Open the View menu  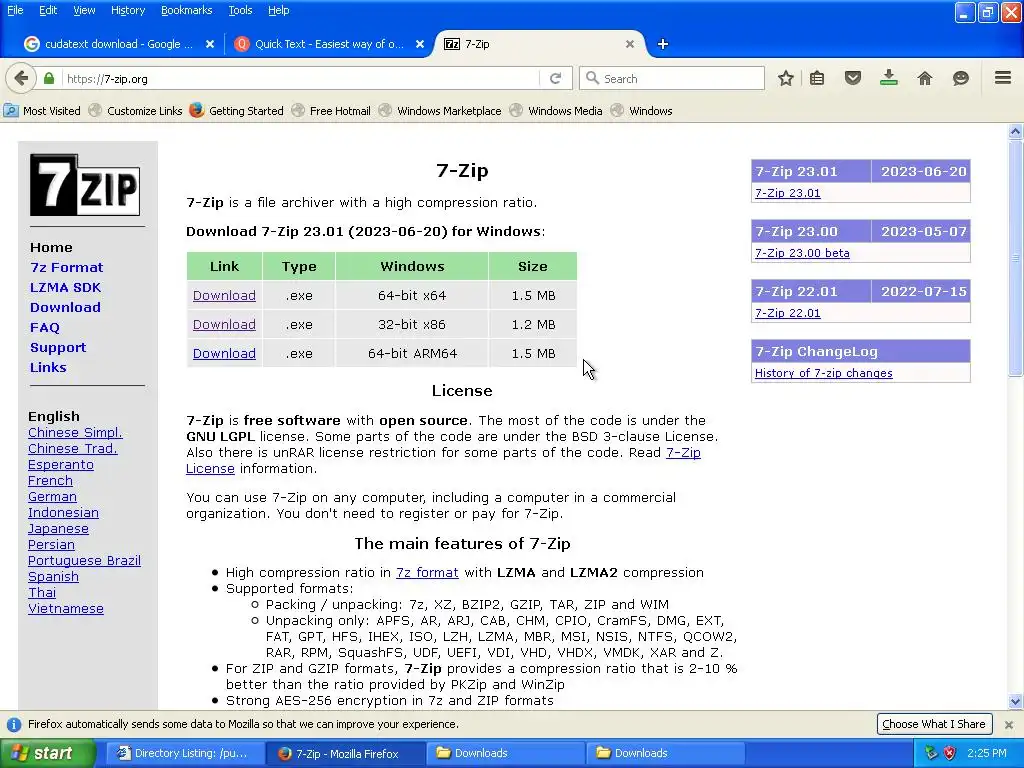coord(84,10)
